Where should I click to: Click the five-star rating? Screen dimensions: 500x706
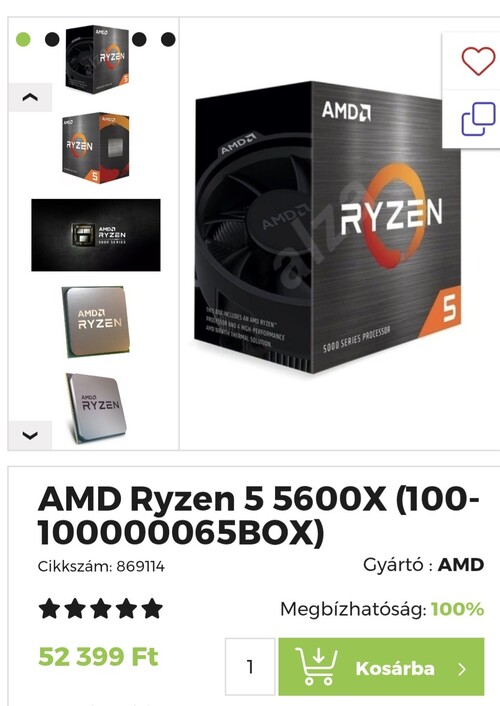tap(100, 609)
